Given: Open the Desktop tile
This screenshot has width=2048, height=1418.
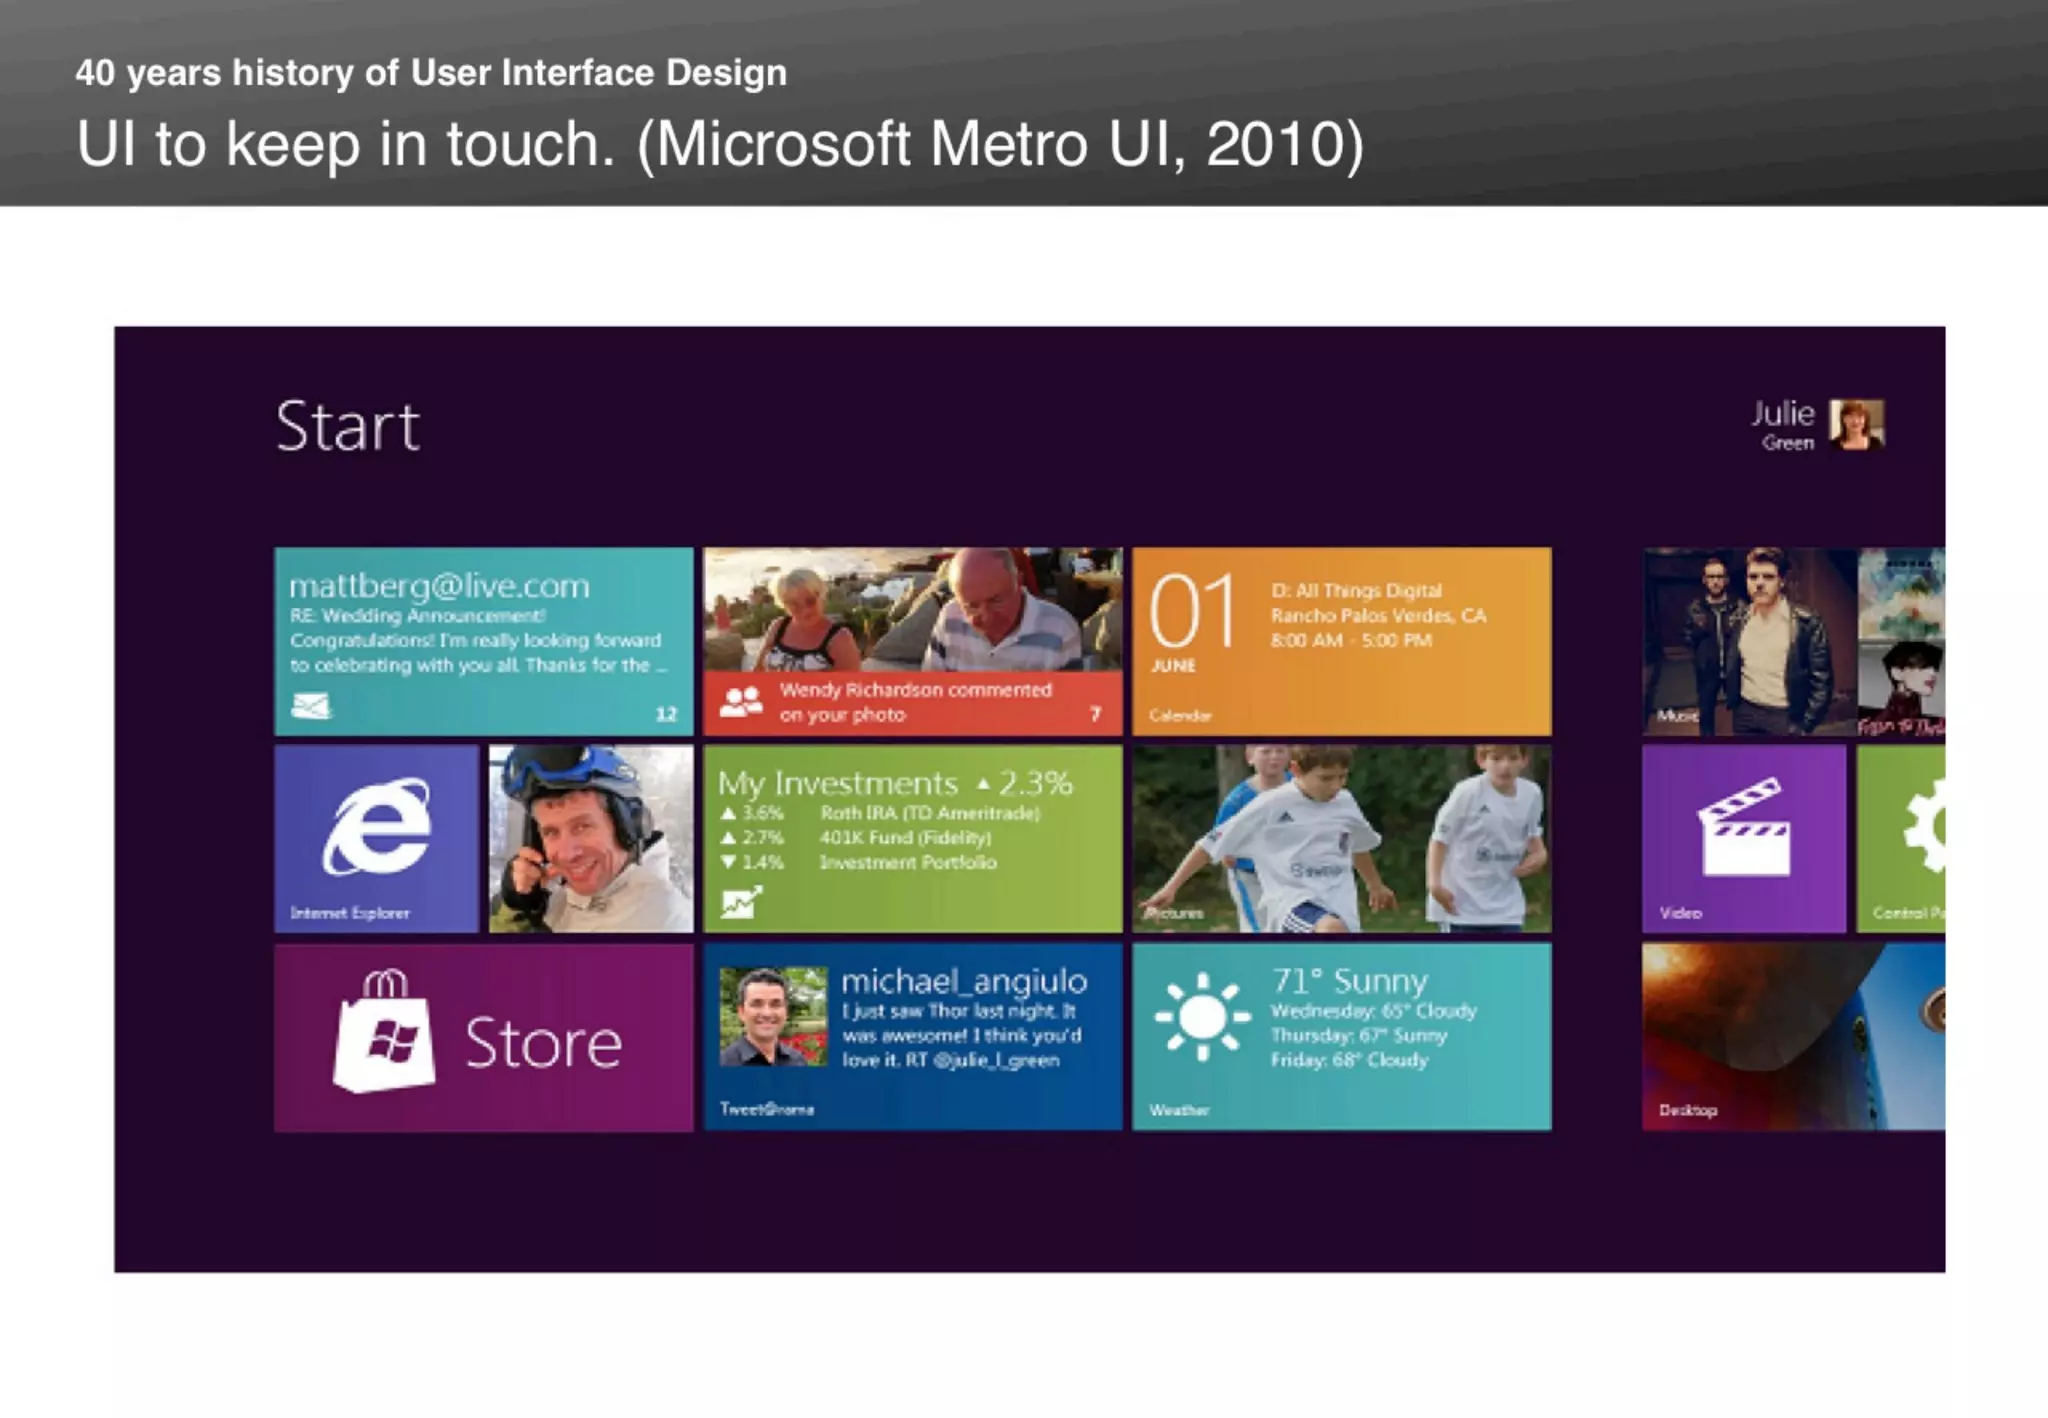Looking at the screenshot, I should 1794,1038.
